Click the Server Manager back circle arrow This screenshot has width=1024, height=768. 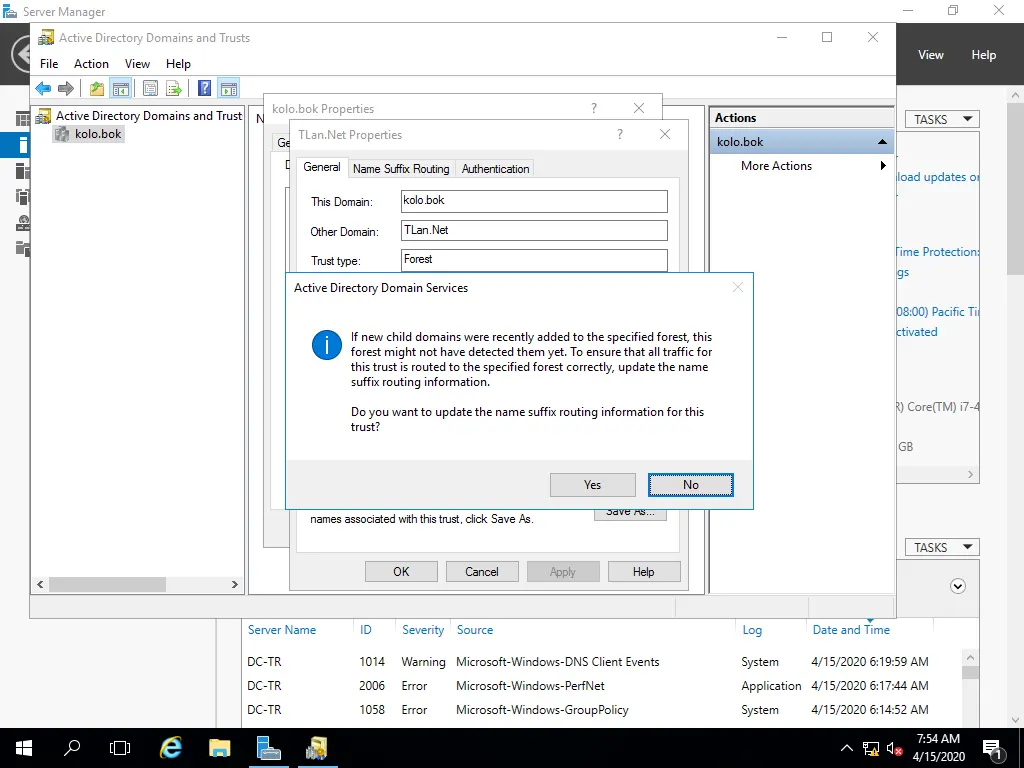(x=22, y=54)
